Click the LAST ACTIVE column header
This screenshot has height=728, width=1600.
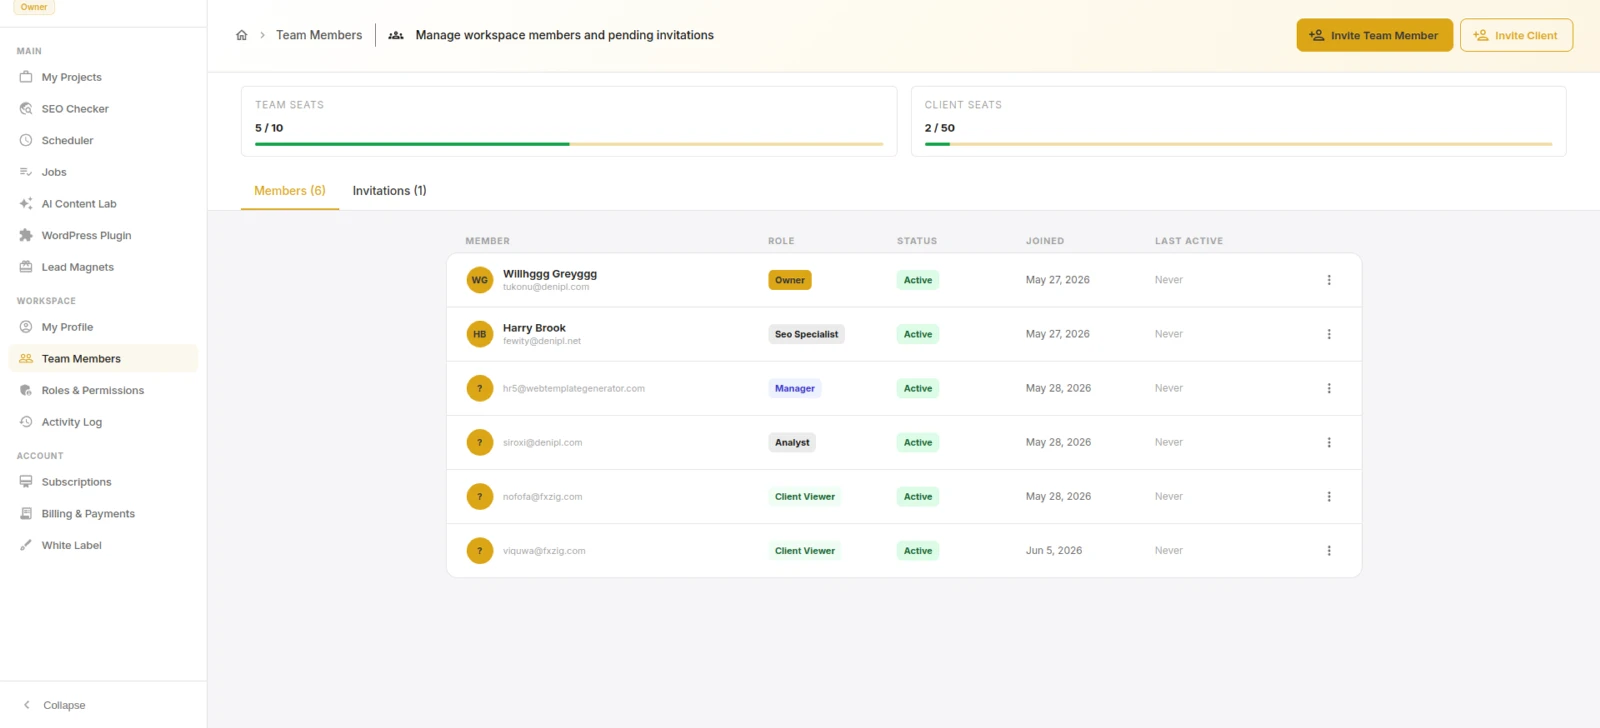[1189, 241]
